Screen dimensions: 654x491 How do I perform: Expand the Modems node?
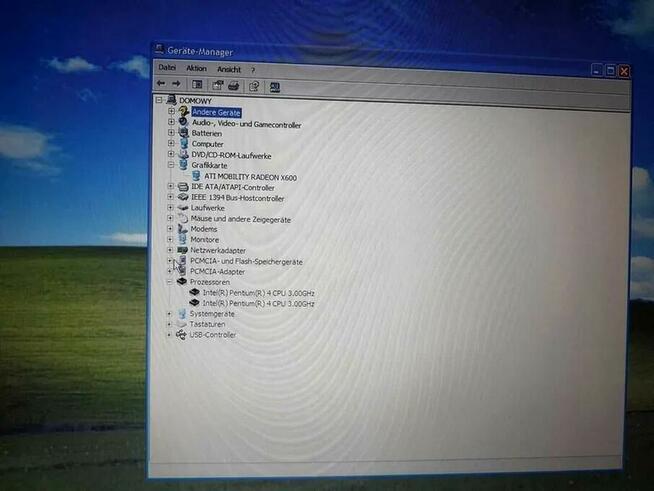(170, 229)
